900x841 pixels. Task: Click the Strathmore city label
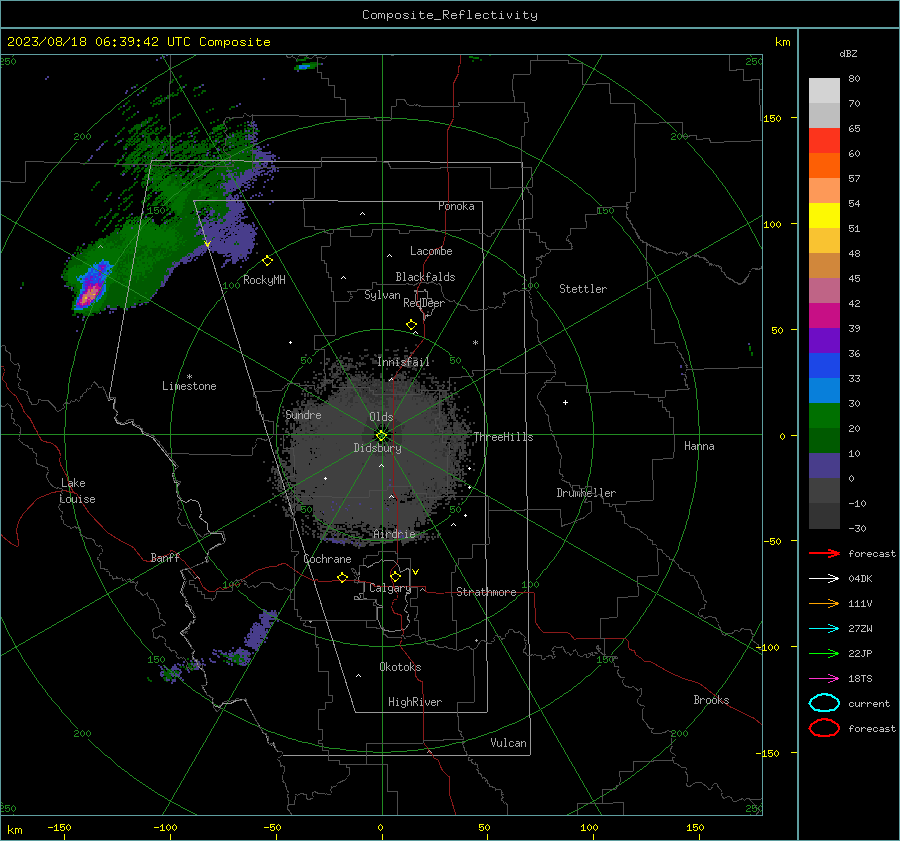point(487,592)
